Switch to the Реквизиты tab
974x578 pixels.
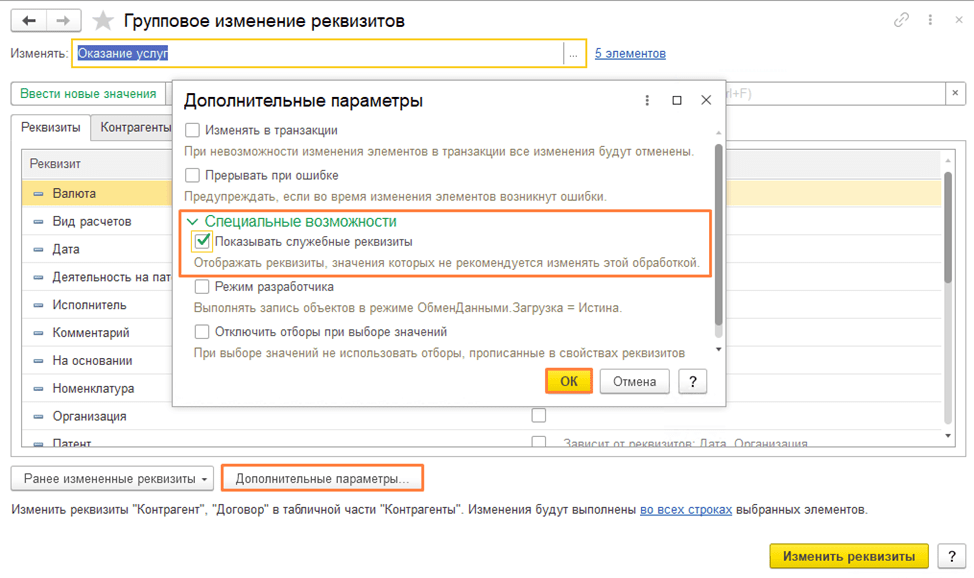pos(51,128)
